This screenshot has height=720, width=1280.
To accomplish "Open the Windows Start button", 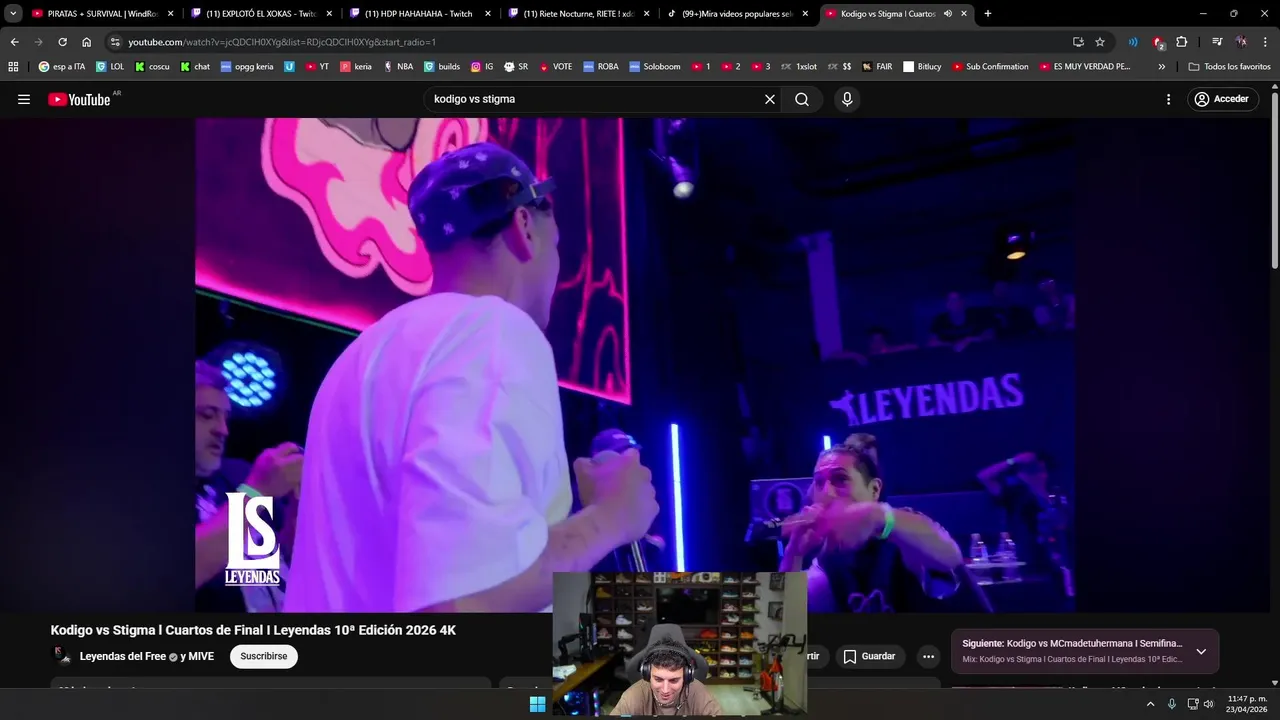I will click(x=538, y=704).
